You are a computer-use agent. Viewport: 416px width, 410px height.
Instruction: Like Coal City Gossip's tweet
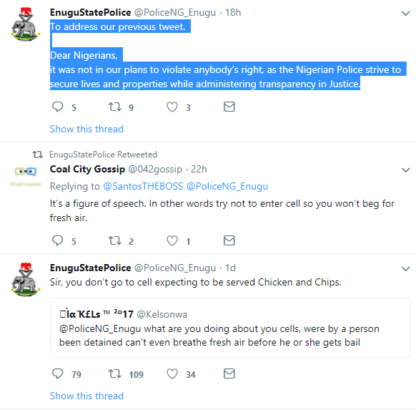coord(172,241)
